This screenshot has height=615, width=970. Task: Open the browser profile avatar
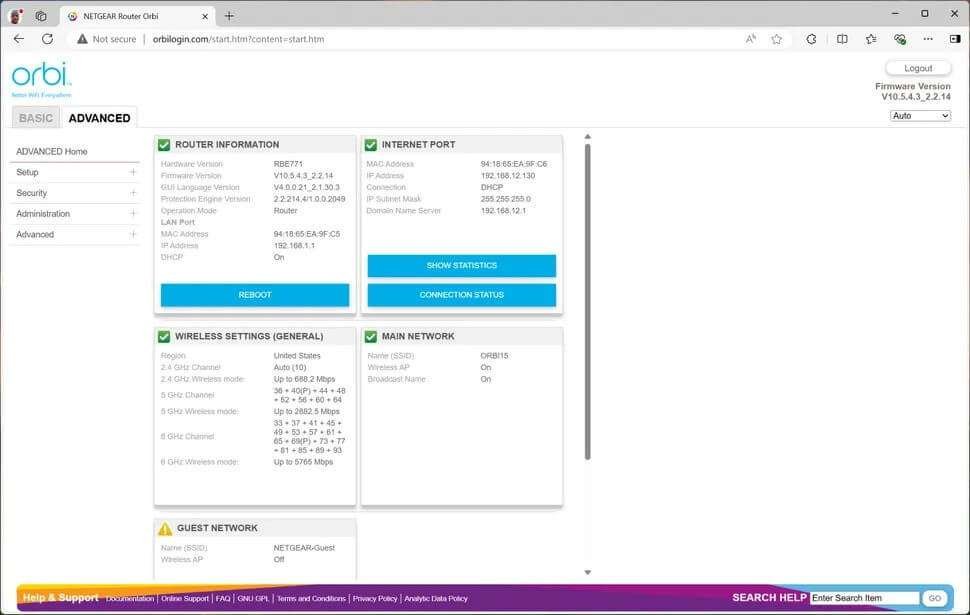[x=15, y=16]
